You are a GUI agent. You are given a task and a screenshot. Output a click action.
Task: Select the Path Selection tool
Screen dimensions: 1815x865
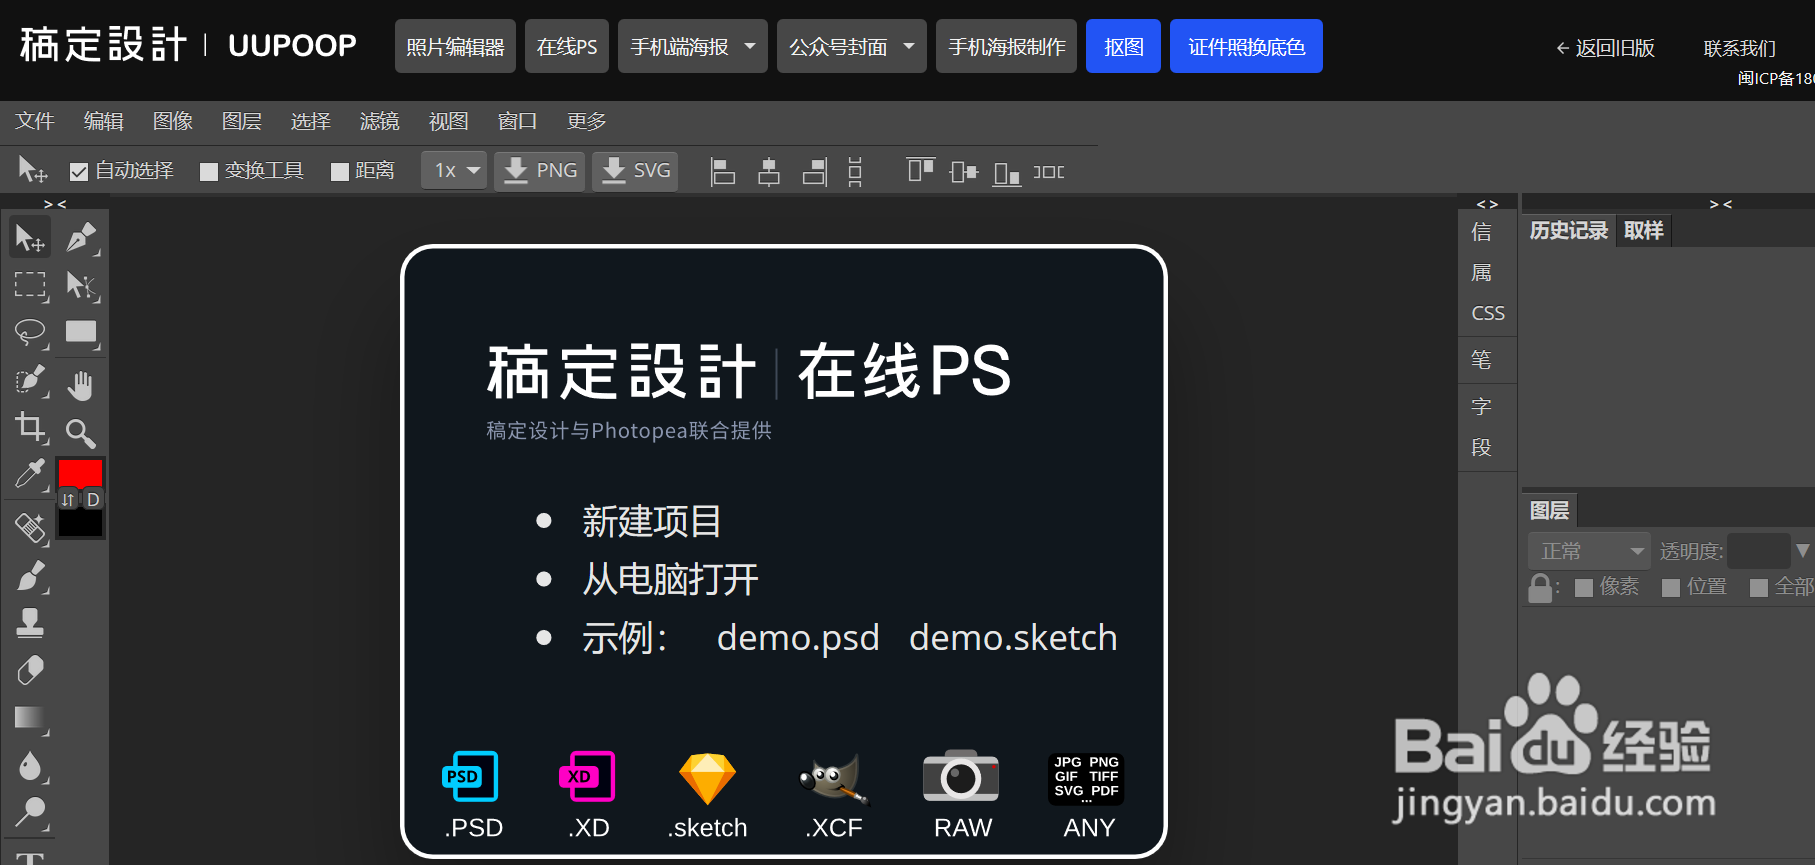pyautogui.click(x=81, y=286)
